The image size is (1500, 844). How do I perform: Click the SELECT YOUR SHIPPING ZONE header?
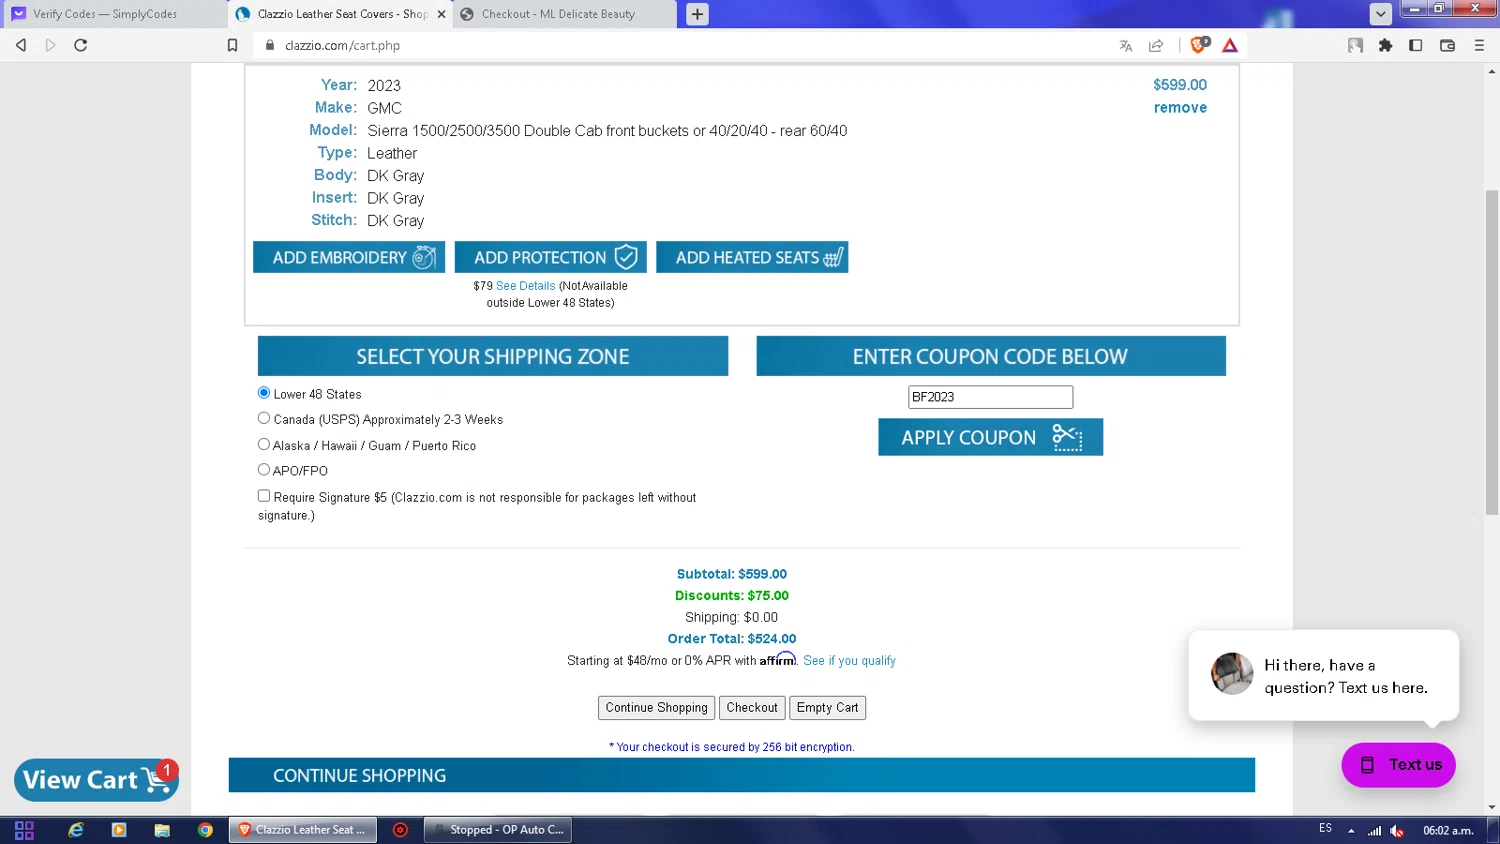[493, 356]
